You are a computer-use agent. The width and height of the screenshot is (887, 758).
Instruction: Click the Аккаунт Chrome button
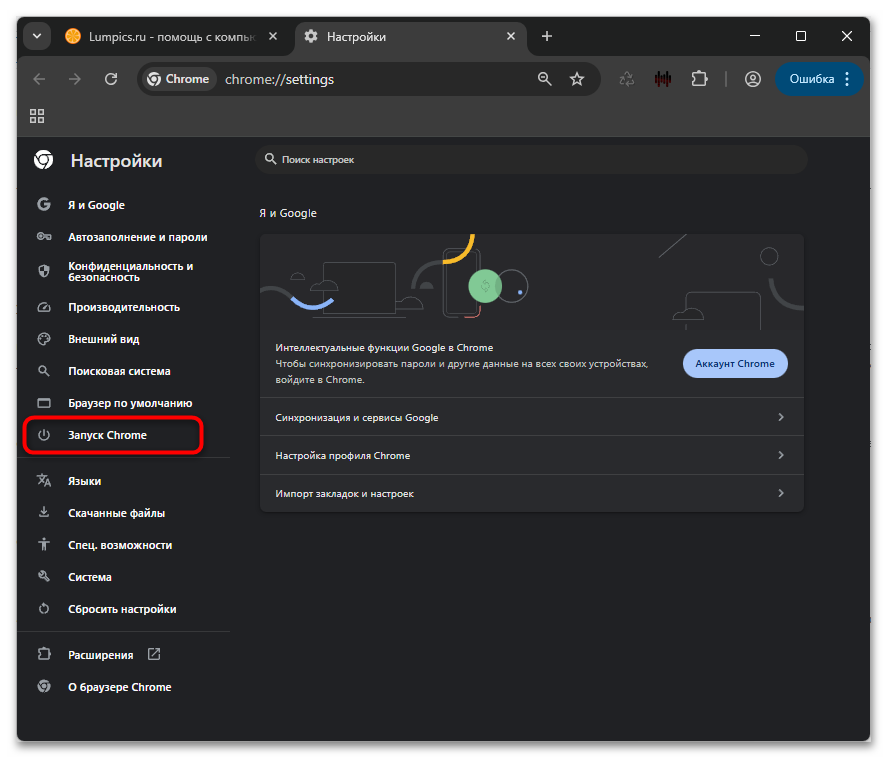point(735,364)
